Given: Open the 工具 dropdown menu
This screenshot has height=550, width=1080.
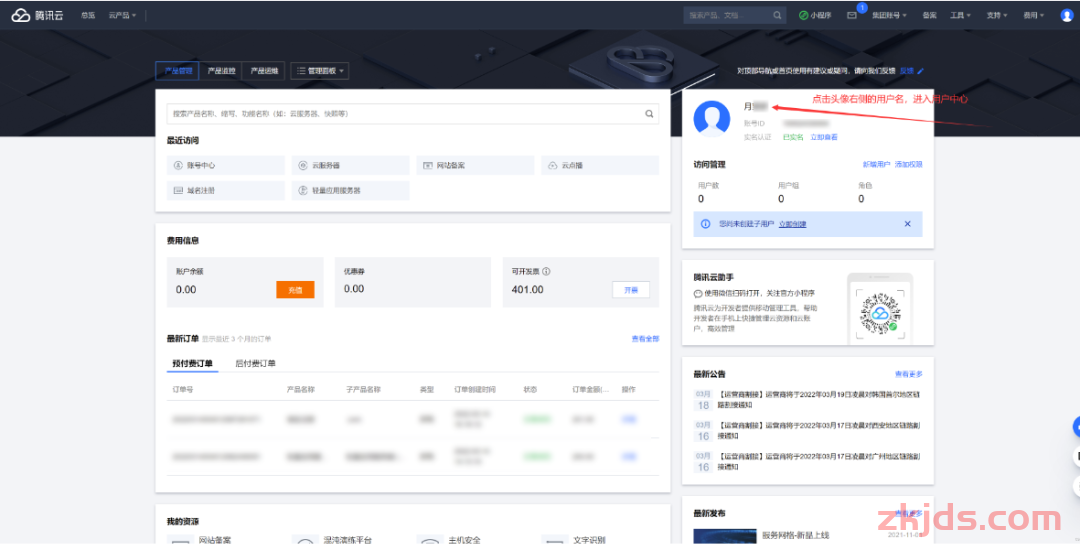Looking at the screenshot, I should 960,15.
